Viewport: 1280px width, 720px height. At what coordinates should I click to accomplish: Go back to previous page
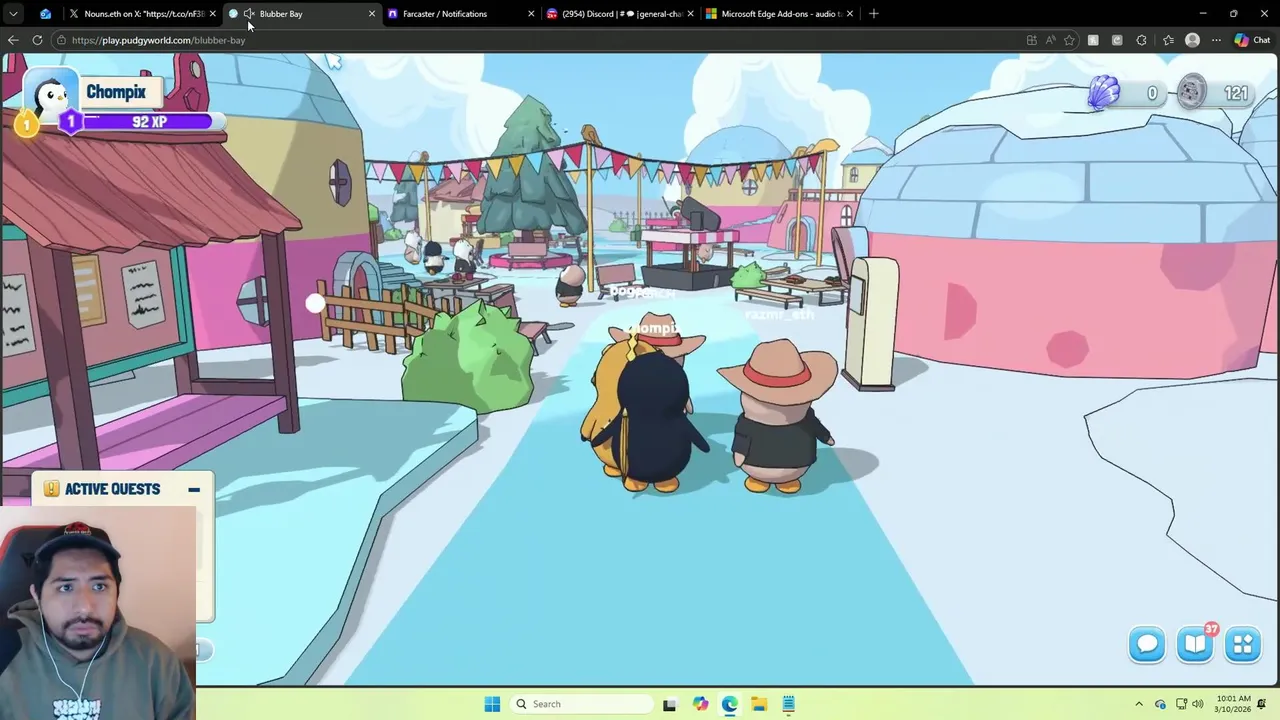click(13, 40)
